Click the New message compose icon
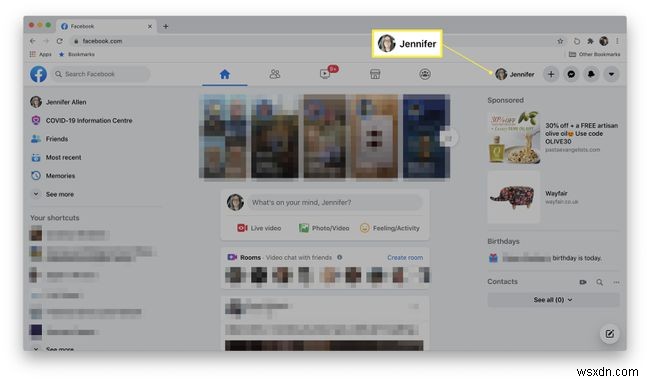Viewport: 650px width, 382px height. point(609,334)
